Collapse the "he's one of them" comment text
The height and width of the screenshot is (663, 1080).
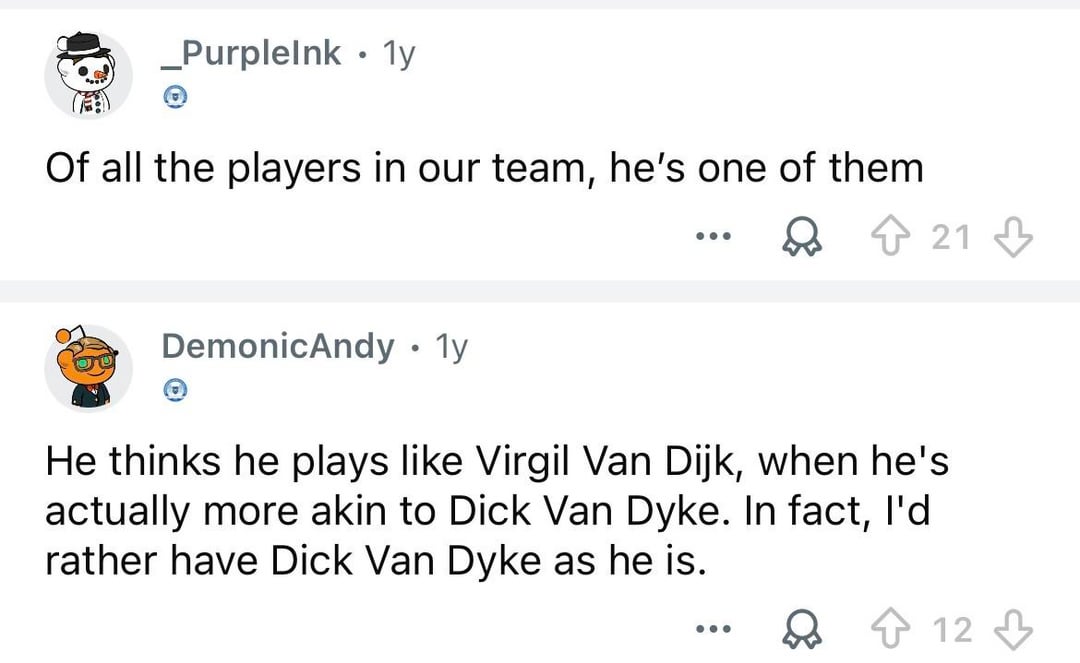484,168
